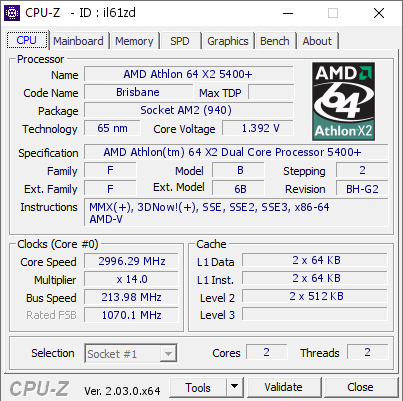Click the Tools button
403x401 pixels.
[x=198, y=387]
